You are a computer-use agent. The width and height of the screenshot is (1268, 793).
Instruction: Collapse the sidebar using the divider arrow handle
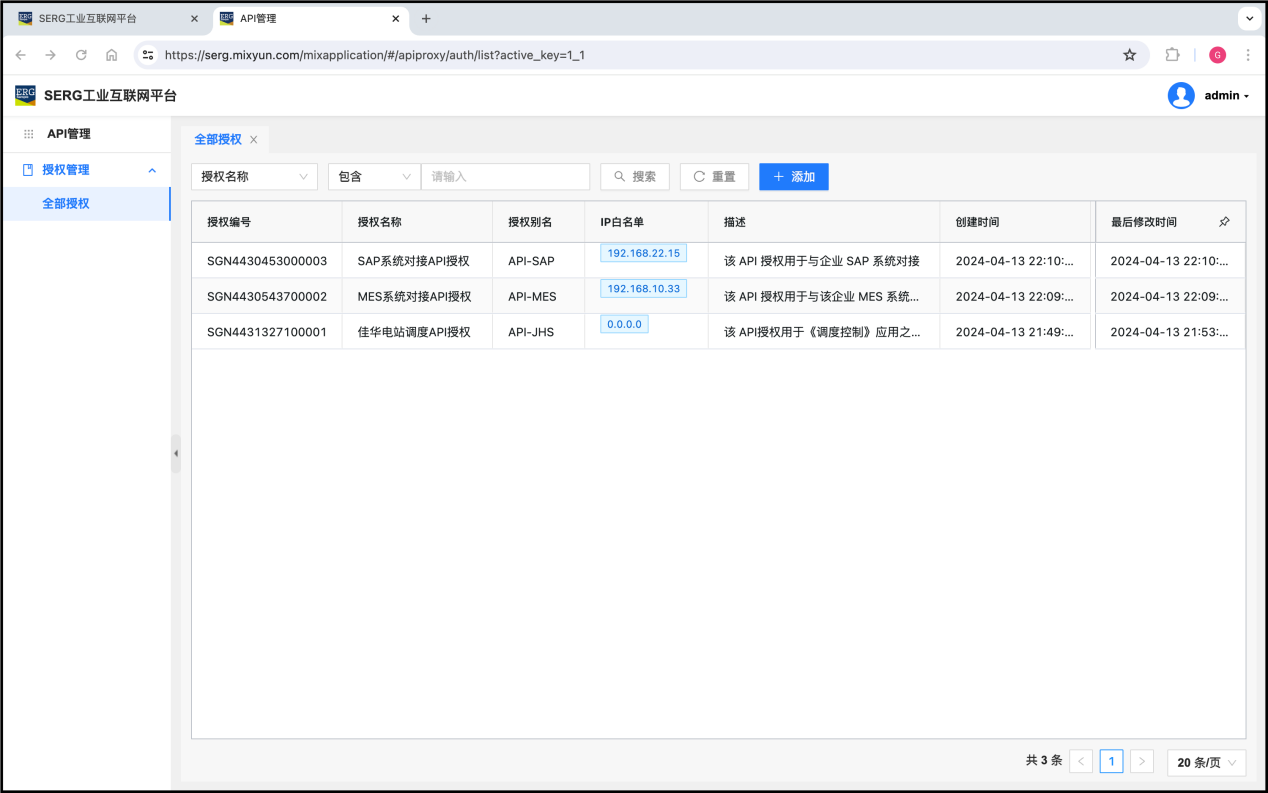pos(176,453)
